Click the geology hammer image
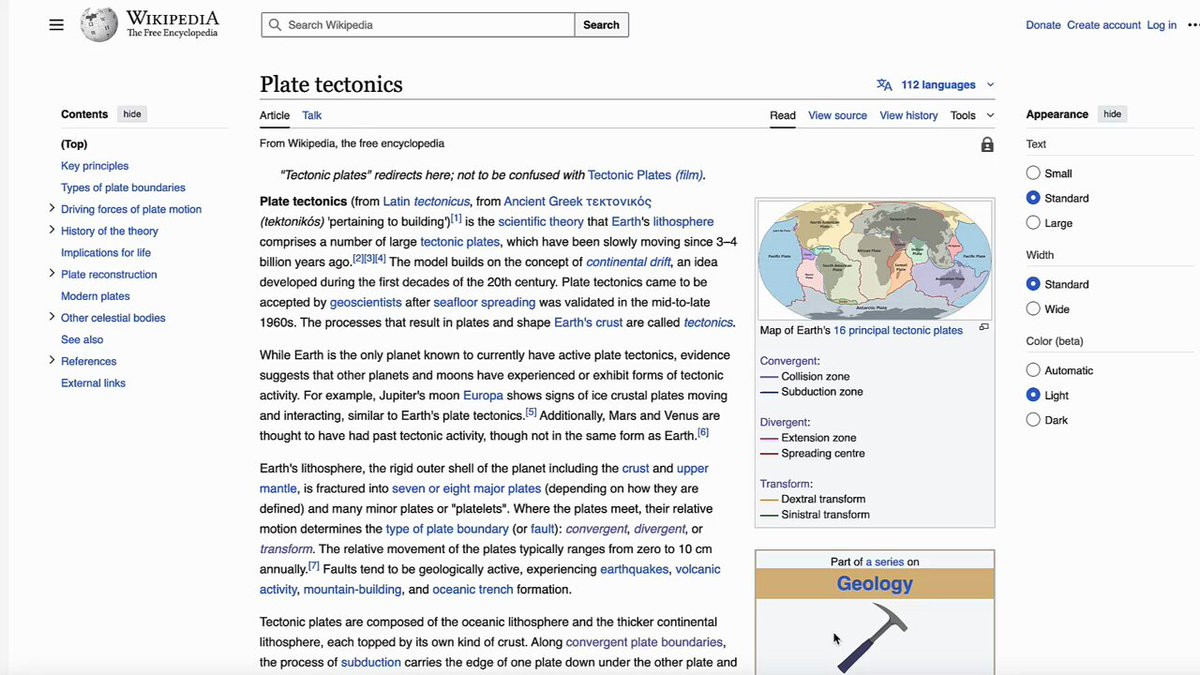Viewport: 1200px width, 675px height. (x=874, y=637)
